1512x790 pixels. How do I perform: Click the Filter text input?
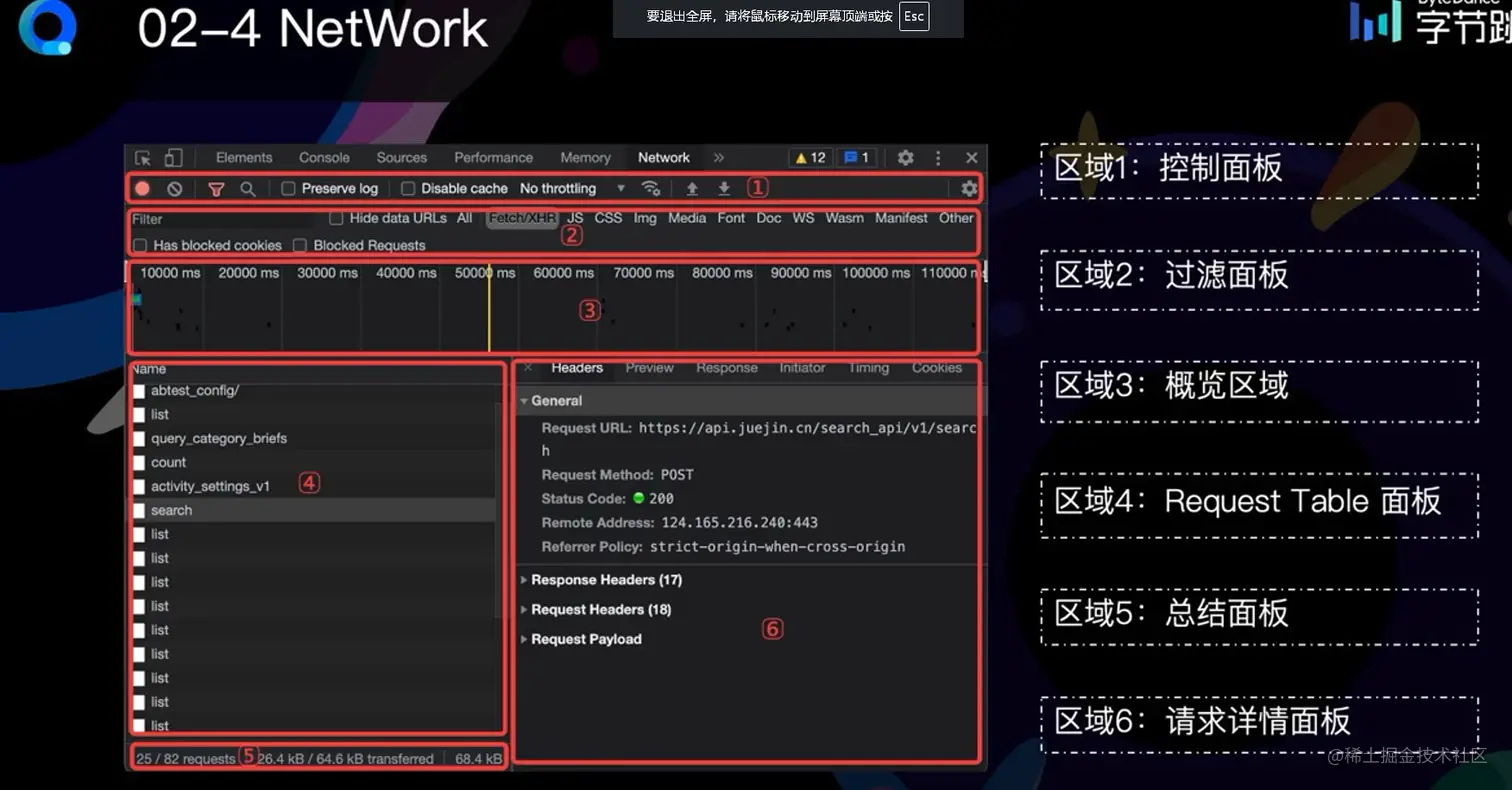tap(222, 219)
